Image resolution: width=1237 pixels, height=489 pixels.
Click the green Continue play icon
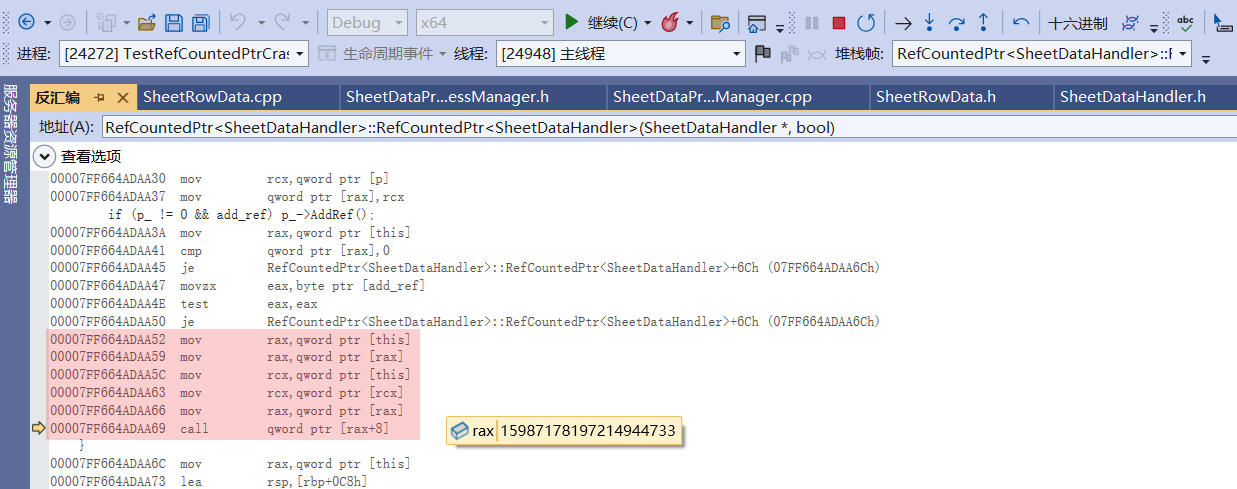point(571,21)
